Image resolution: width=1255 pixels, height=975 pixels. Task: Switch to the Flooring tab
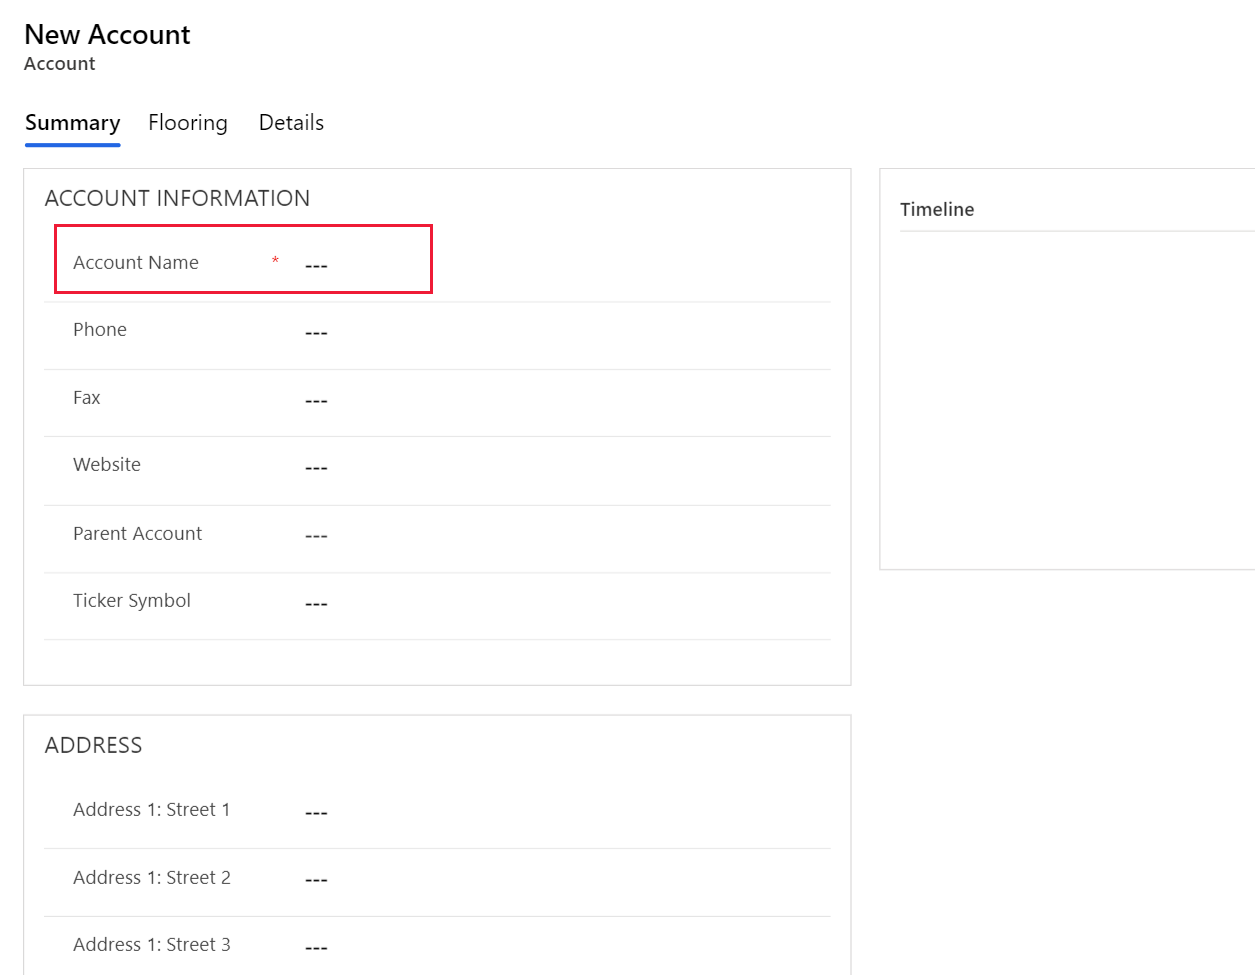coord(187,122)
